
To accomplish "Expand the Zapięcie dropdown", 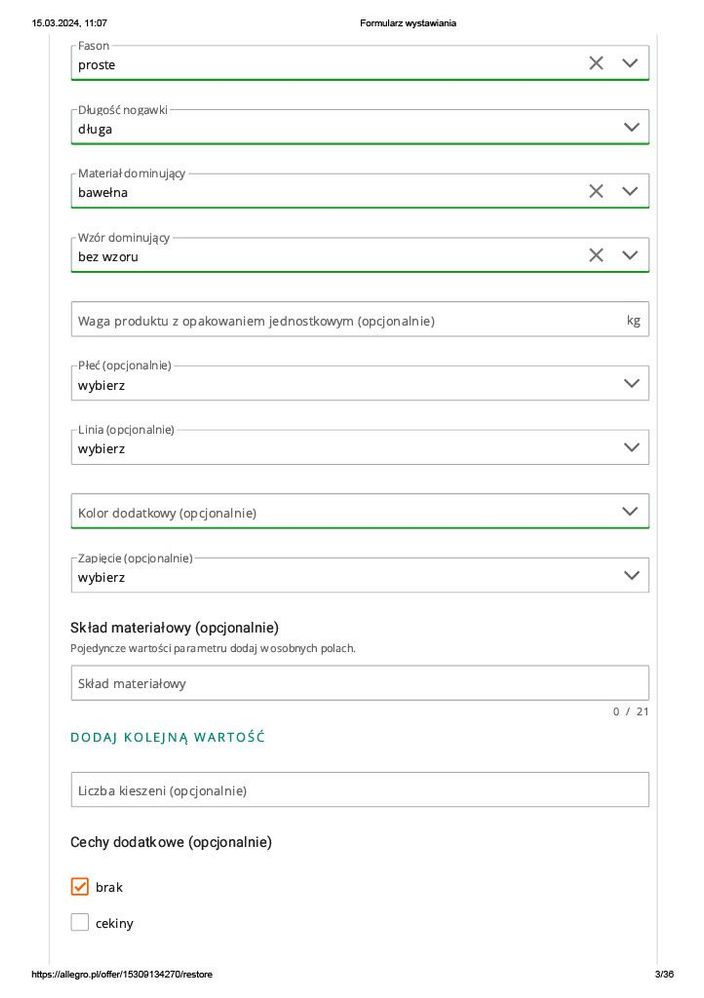I will point(631,575).
